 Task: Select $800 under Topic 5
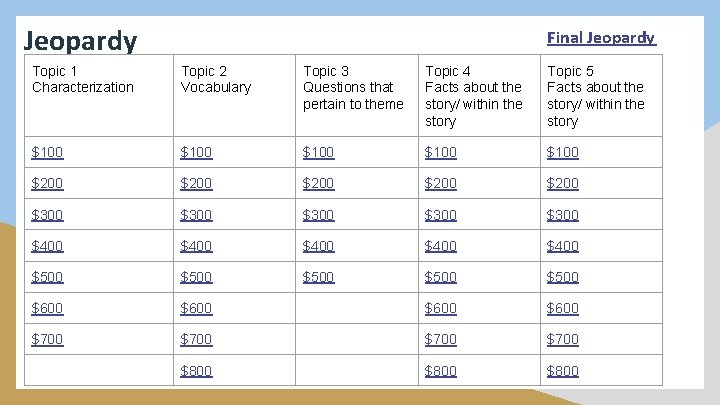click(x=562, y=371)
